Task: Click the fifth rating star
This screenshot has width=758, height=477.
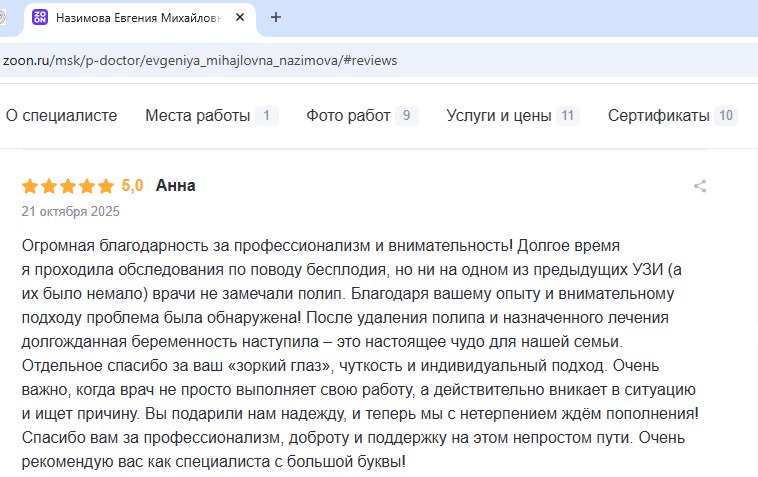Action: tap(106, 186)
